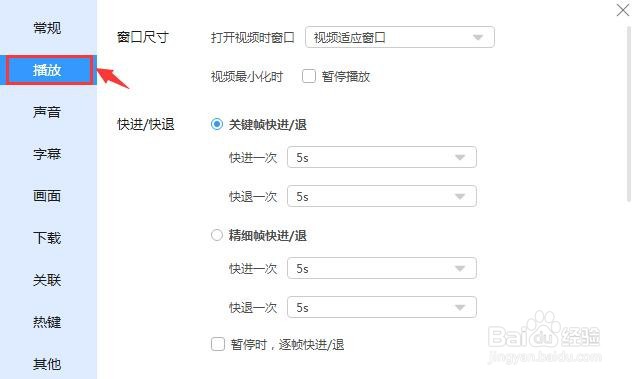Switch to the 声音 settings tab
Screen dimensions: 637x379
tap(47, 112)
